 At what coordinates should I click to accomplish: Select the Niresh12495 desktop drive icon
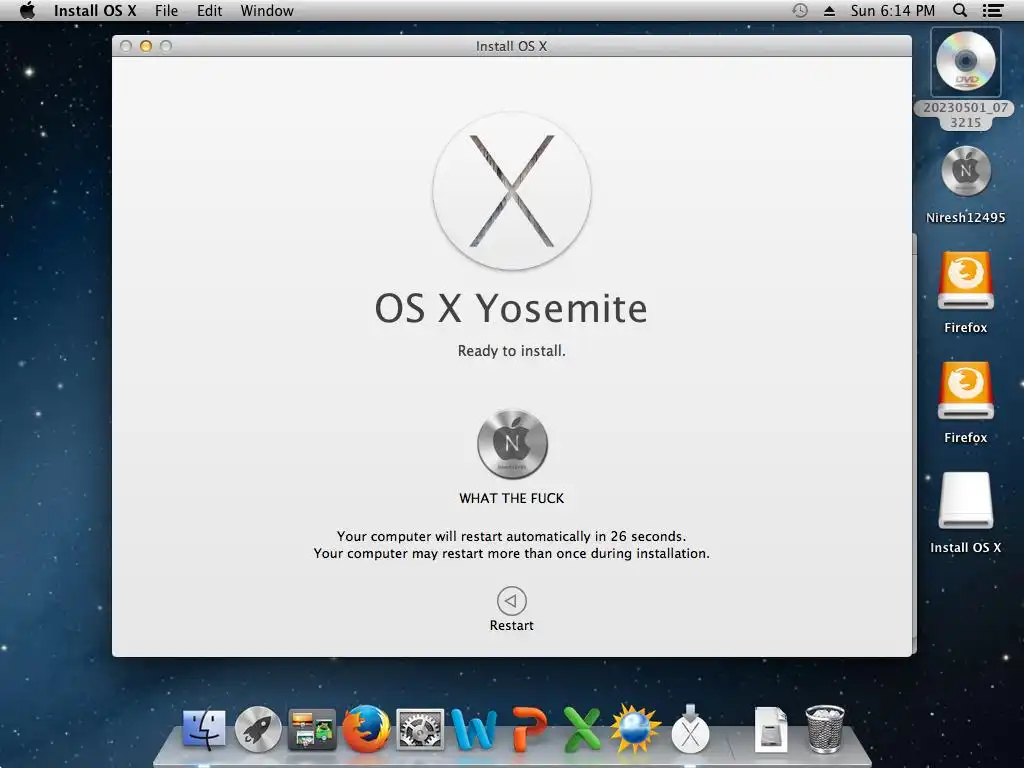966,171
